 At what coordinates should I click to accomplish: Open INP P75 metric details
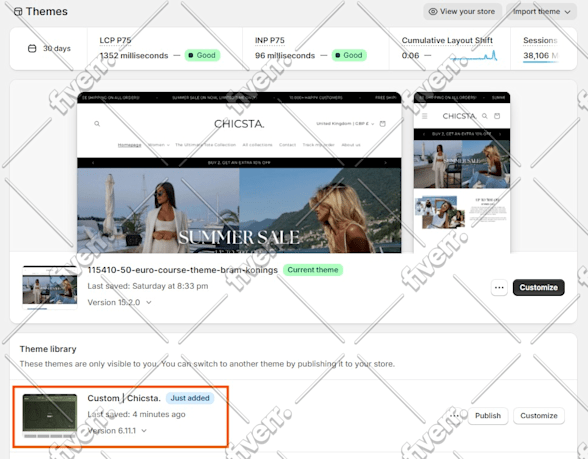270,40
